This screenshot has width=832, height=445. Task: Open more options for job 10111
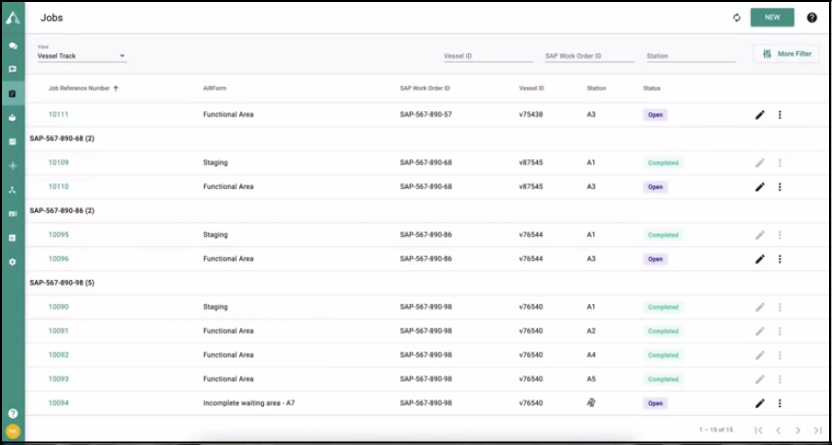[x=779, y=115]
